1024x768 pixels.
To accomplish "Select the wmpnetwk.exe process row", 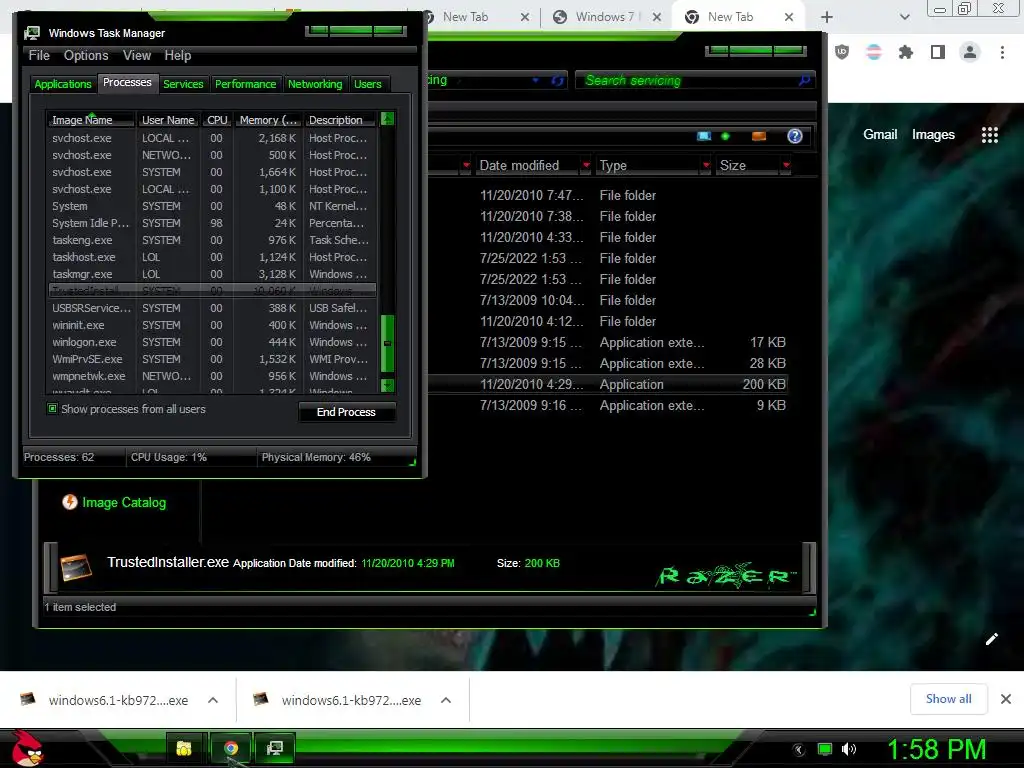I will [x=212, y=376].
